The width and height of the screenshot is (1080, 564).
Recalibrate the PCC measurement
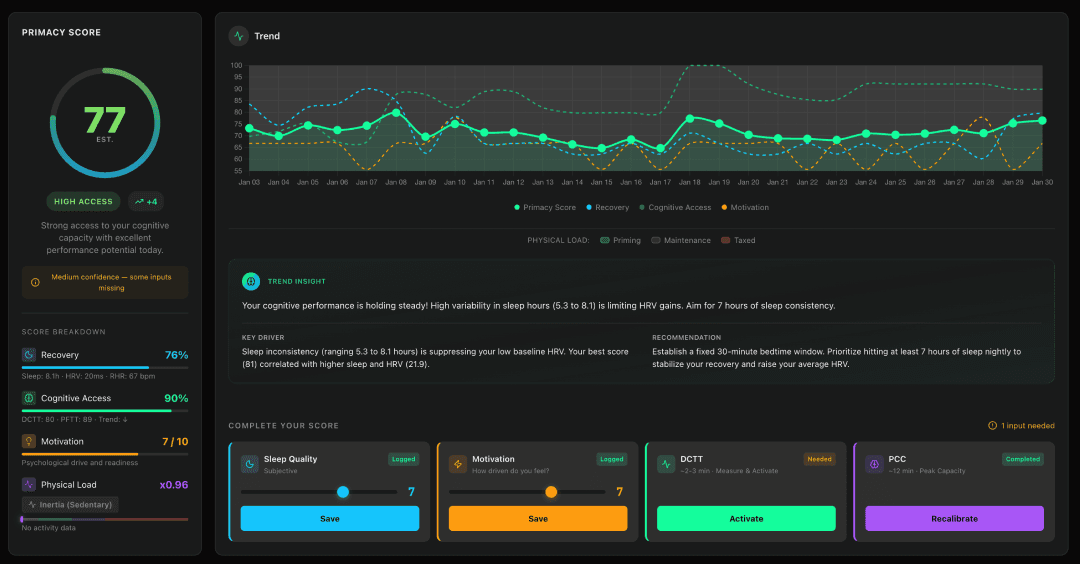(x=954, y=519)
